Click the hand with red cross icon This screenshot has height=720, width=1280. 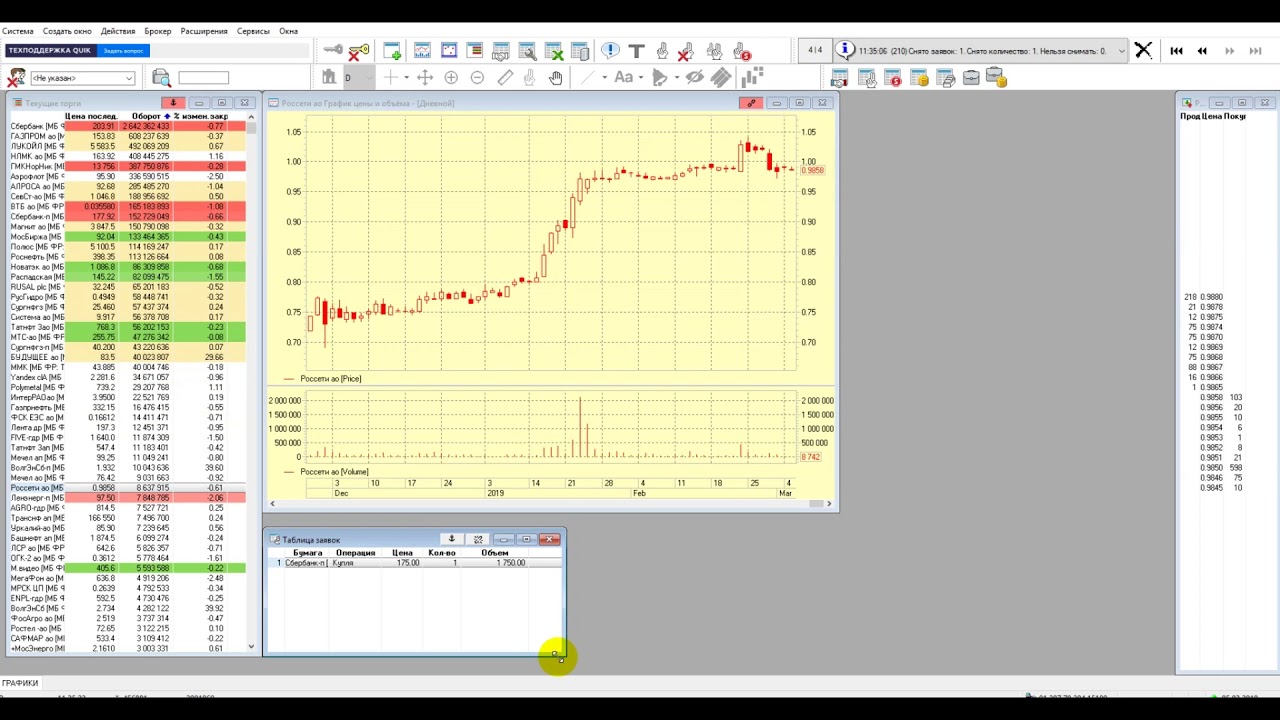pyautogui.click(x=686, y=51)
